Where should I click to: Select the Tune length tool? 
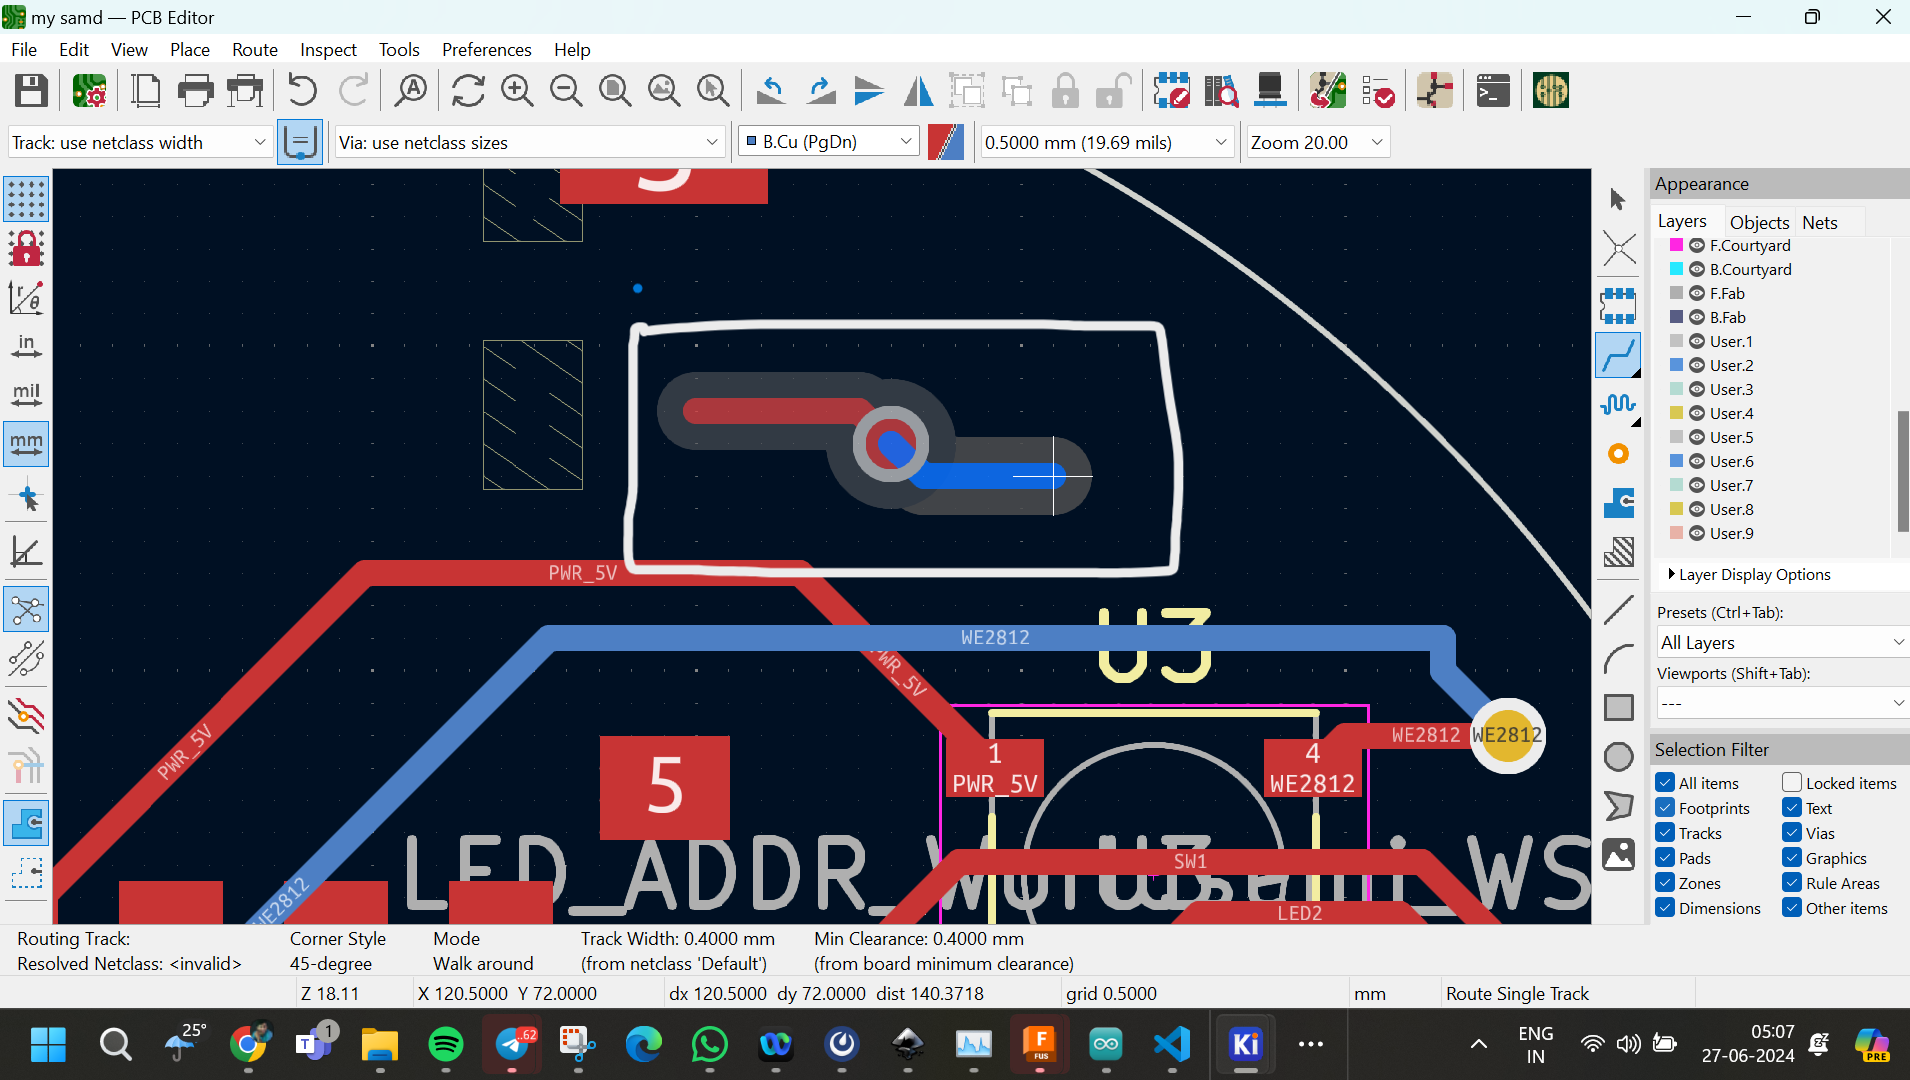[1618, 404]
